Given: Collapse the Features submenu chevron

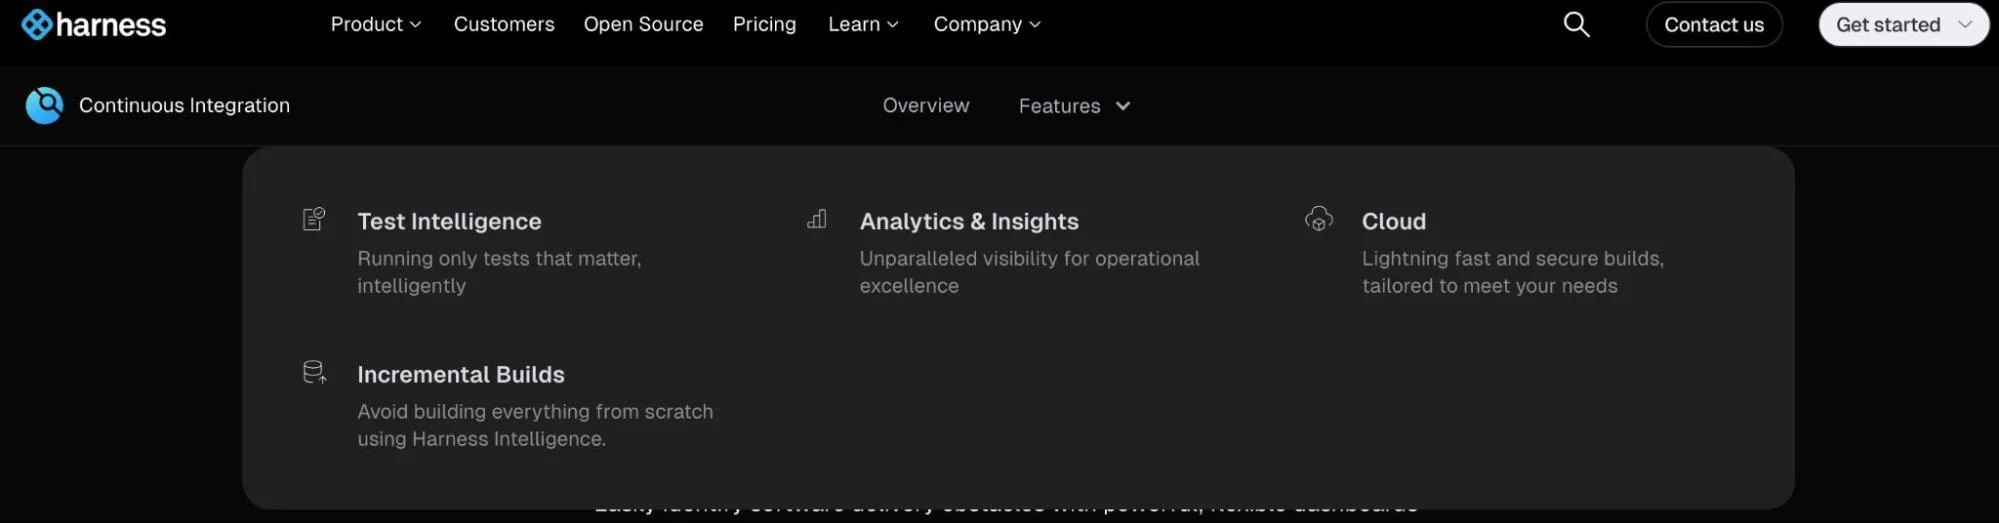Looking at the screenshot, I should point(1123,106).
